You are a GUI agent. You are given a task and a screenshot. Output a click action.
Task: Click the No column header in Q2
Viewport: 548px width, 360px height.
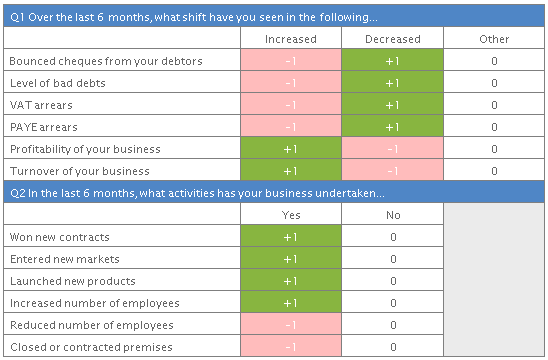392,215
